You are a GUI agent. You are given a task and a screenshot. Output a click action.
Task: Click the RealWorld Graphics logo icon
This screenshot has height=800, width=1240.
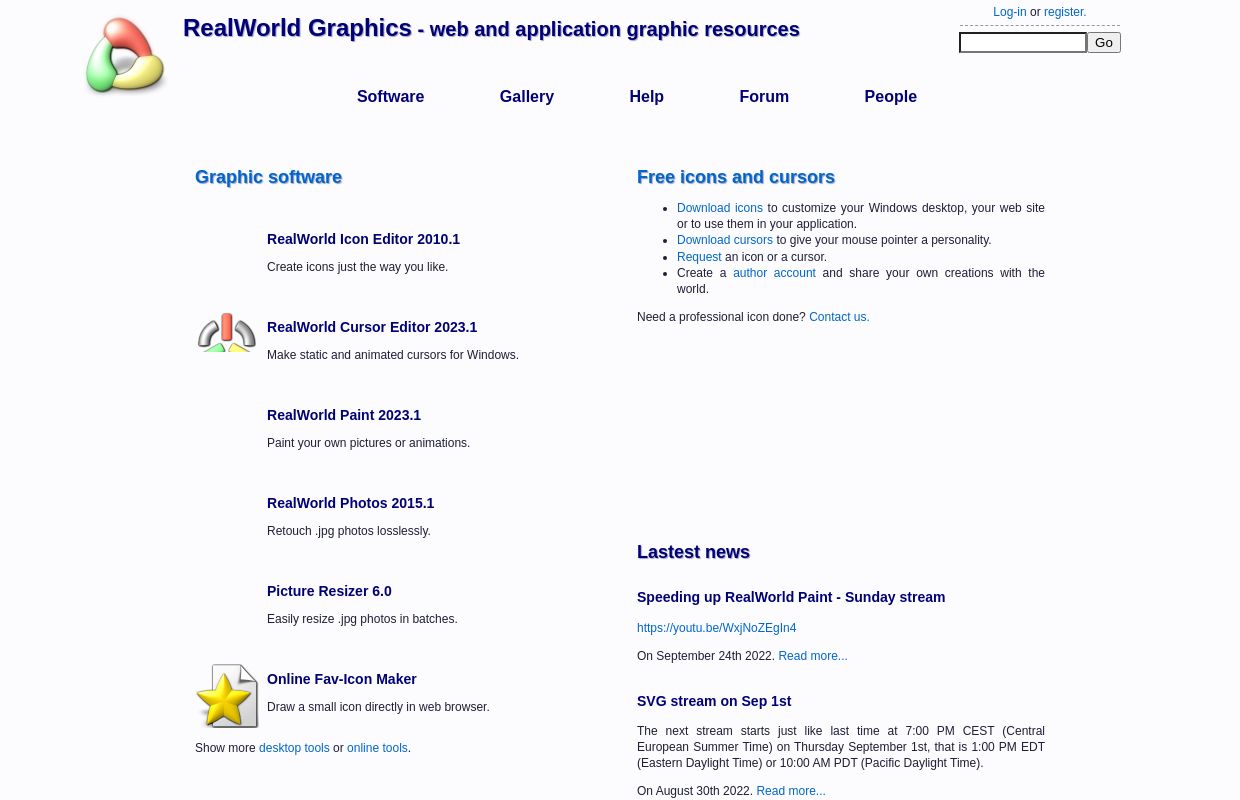point(125,55)
